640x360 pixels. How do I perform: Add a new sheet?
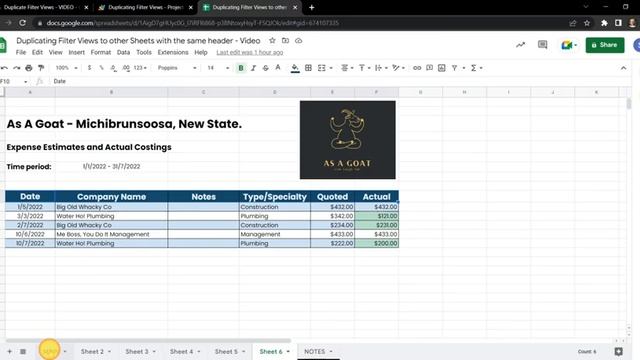point(9,351)
